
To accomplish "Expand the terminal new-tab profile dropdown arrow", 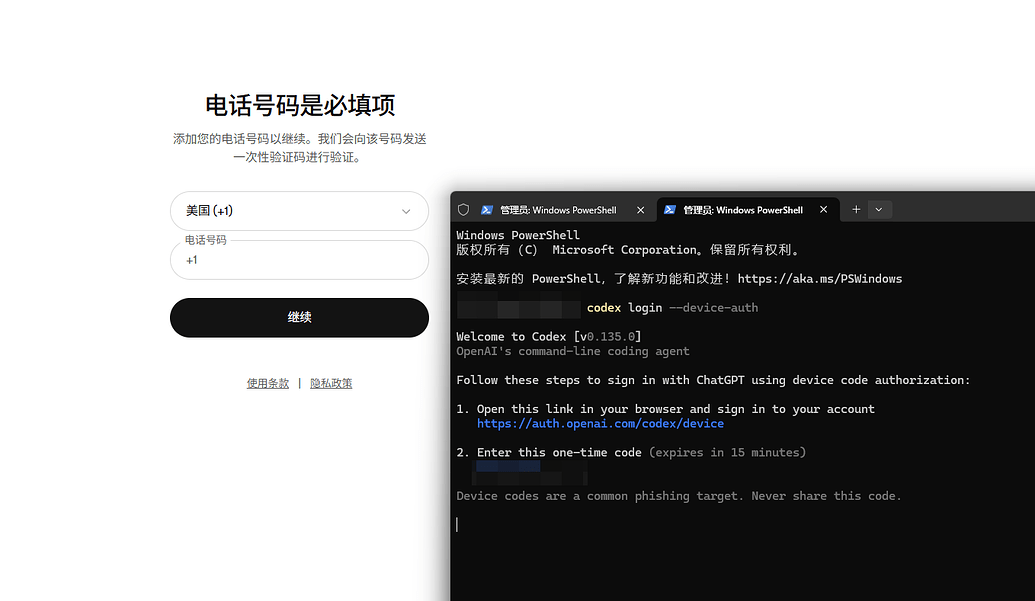I will [879, 209].
